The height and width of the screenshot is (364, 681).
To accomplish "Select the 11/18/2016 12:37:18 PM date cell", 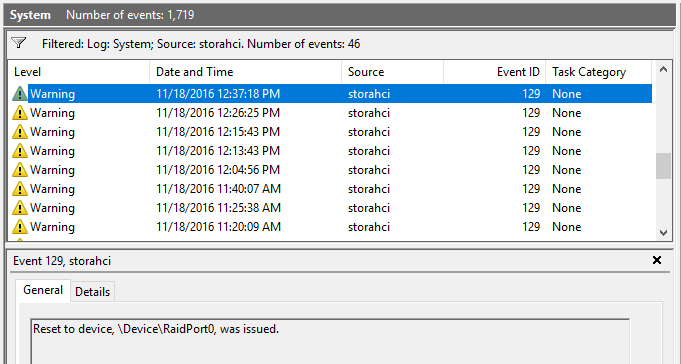I will pos(218,94).
